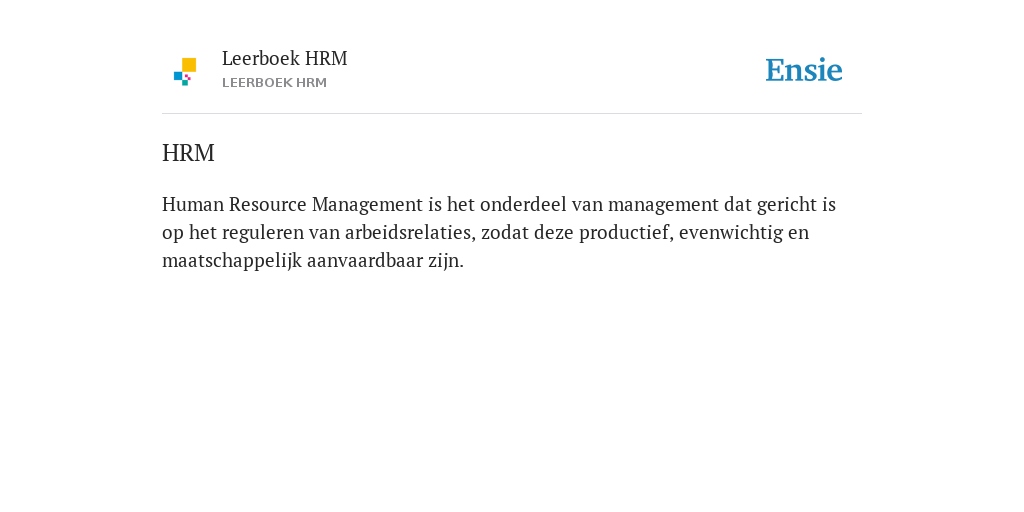The width and height of the screenshot is (1024, 512).
Task: Open the Ensie brand logo
Action: coord(804,71)
